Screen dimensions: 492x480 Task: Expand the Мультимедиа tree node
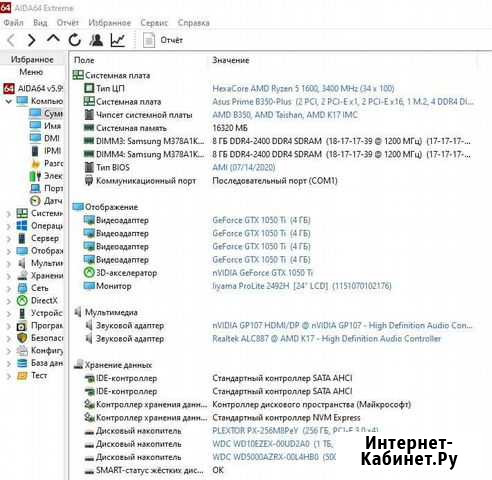[x=9, y=264]
